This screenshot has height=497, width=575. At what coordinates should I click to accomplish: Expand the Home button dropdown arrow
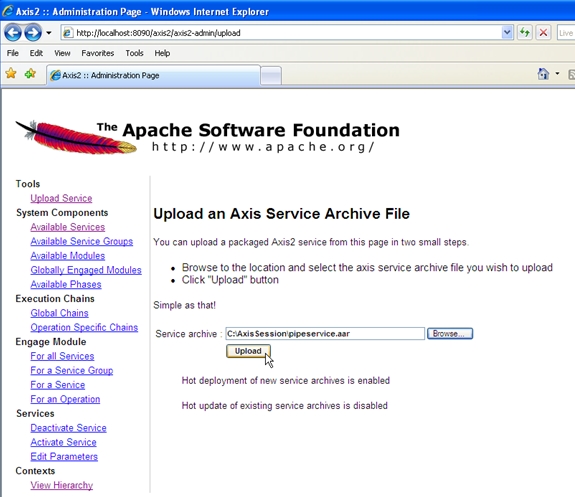557,74
